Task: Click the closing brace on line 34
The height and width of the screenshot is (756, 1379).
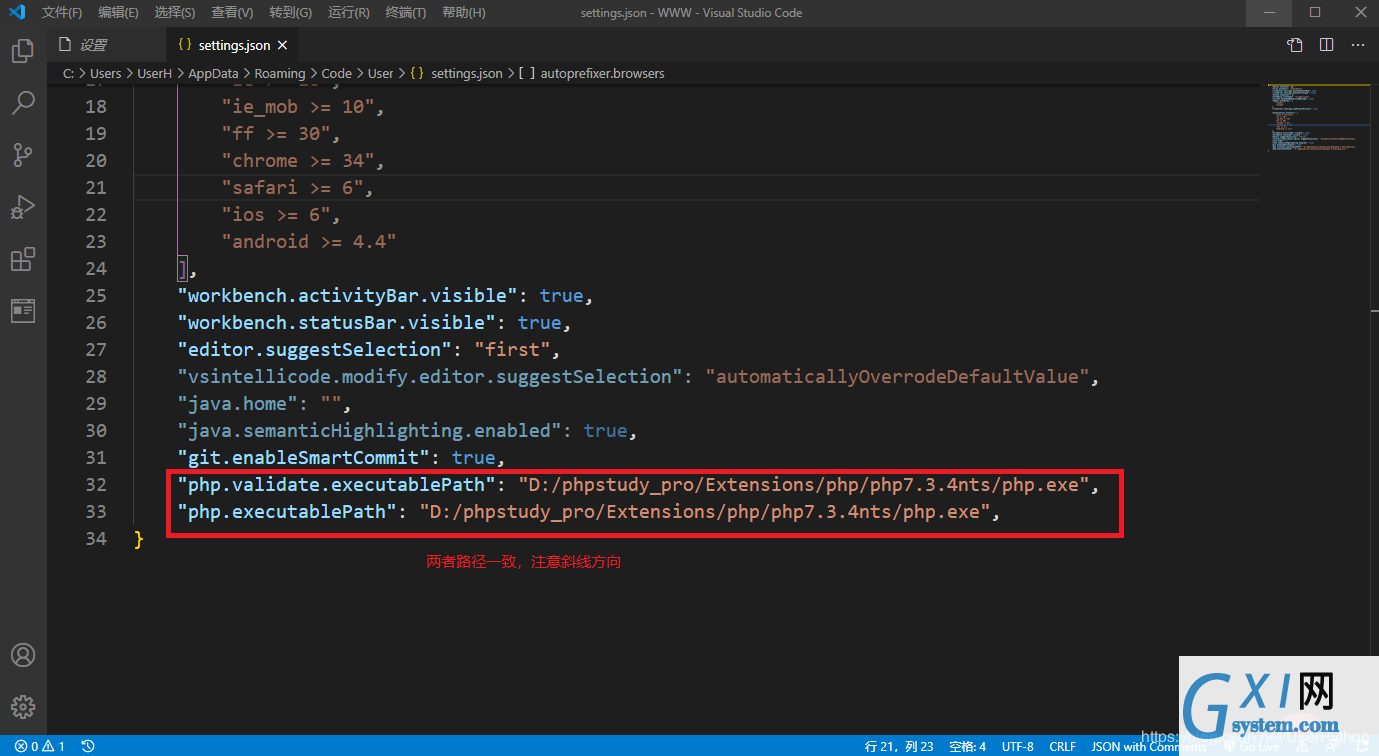Action: 139,539
